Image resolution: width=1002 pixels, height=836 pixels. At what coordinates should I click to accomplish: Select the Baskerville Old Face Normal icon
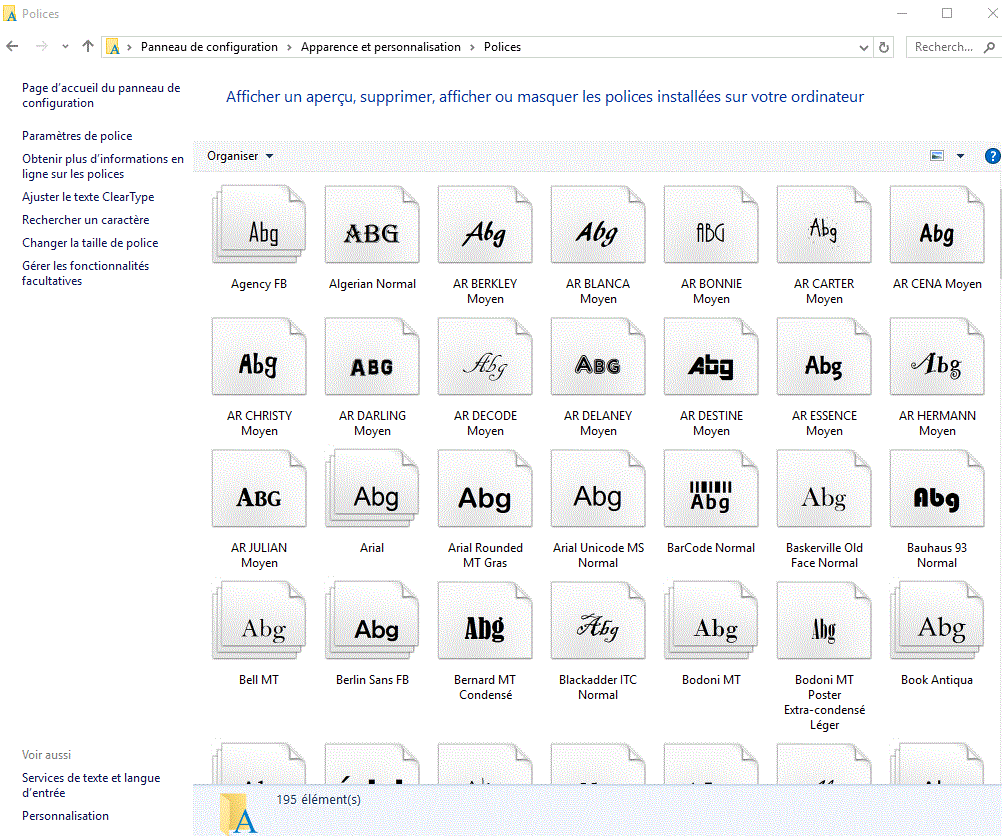[x=824, y=488]
